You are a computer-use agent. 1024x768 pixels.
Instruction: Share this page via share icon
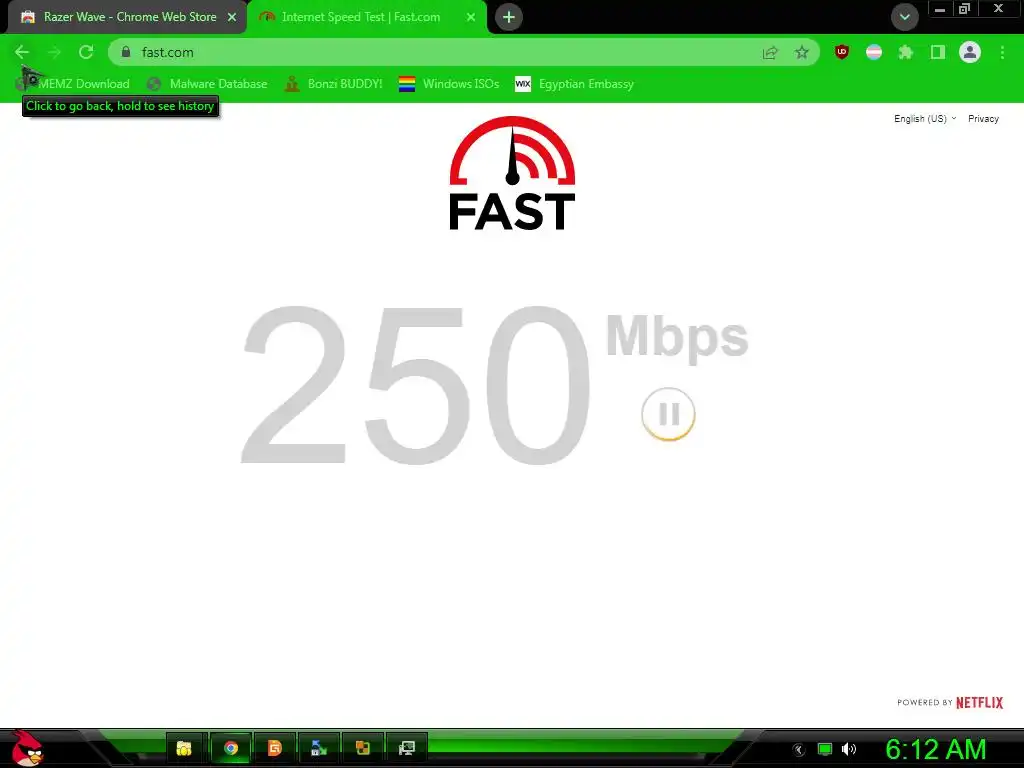pyautogui.click(x=771, y=52)
